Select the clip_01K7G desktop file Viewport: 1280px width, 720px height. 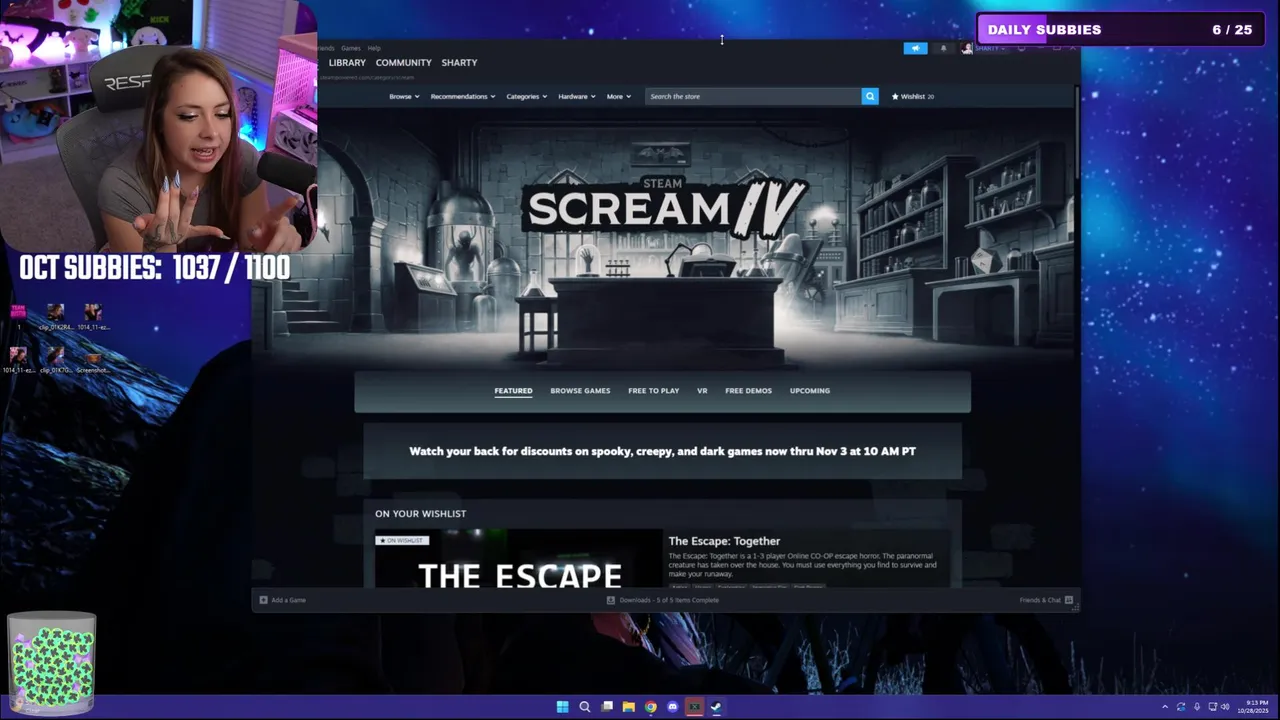click(x=56, y=360)
